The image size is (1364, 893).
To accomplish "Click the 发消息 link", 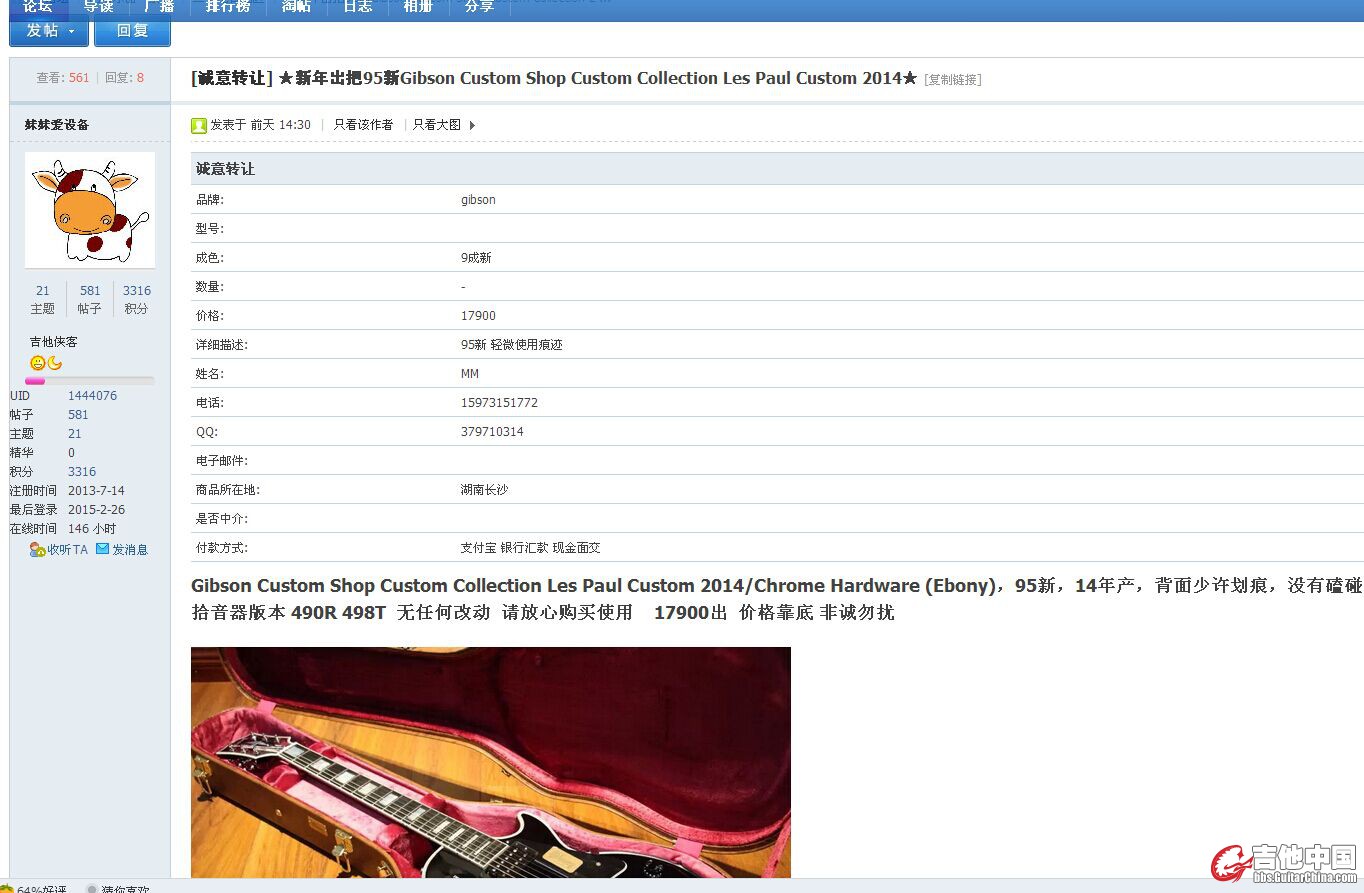I will [130, 549].
